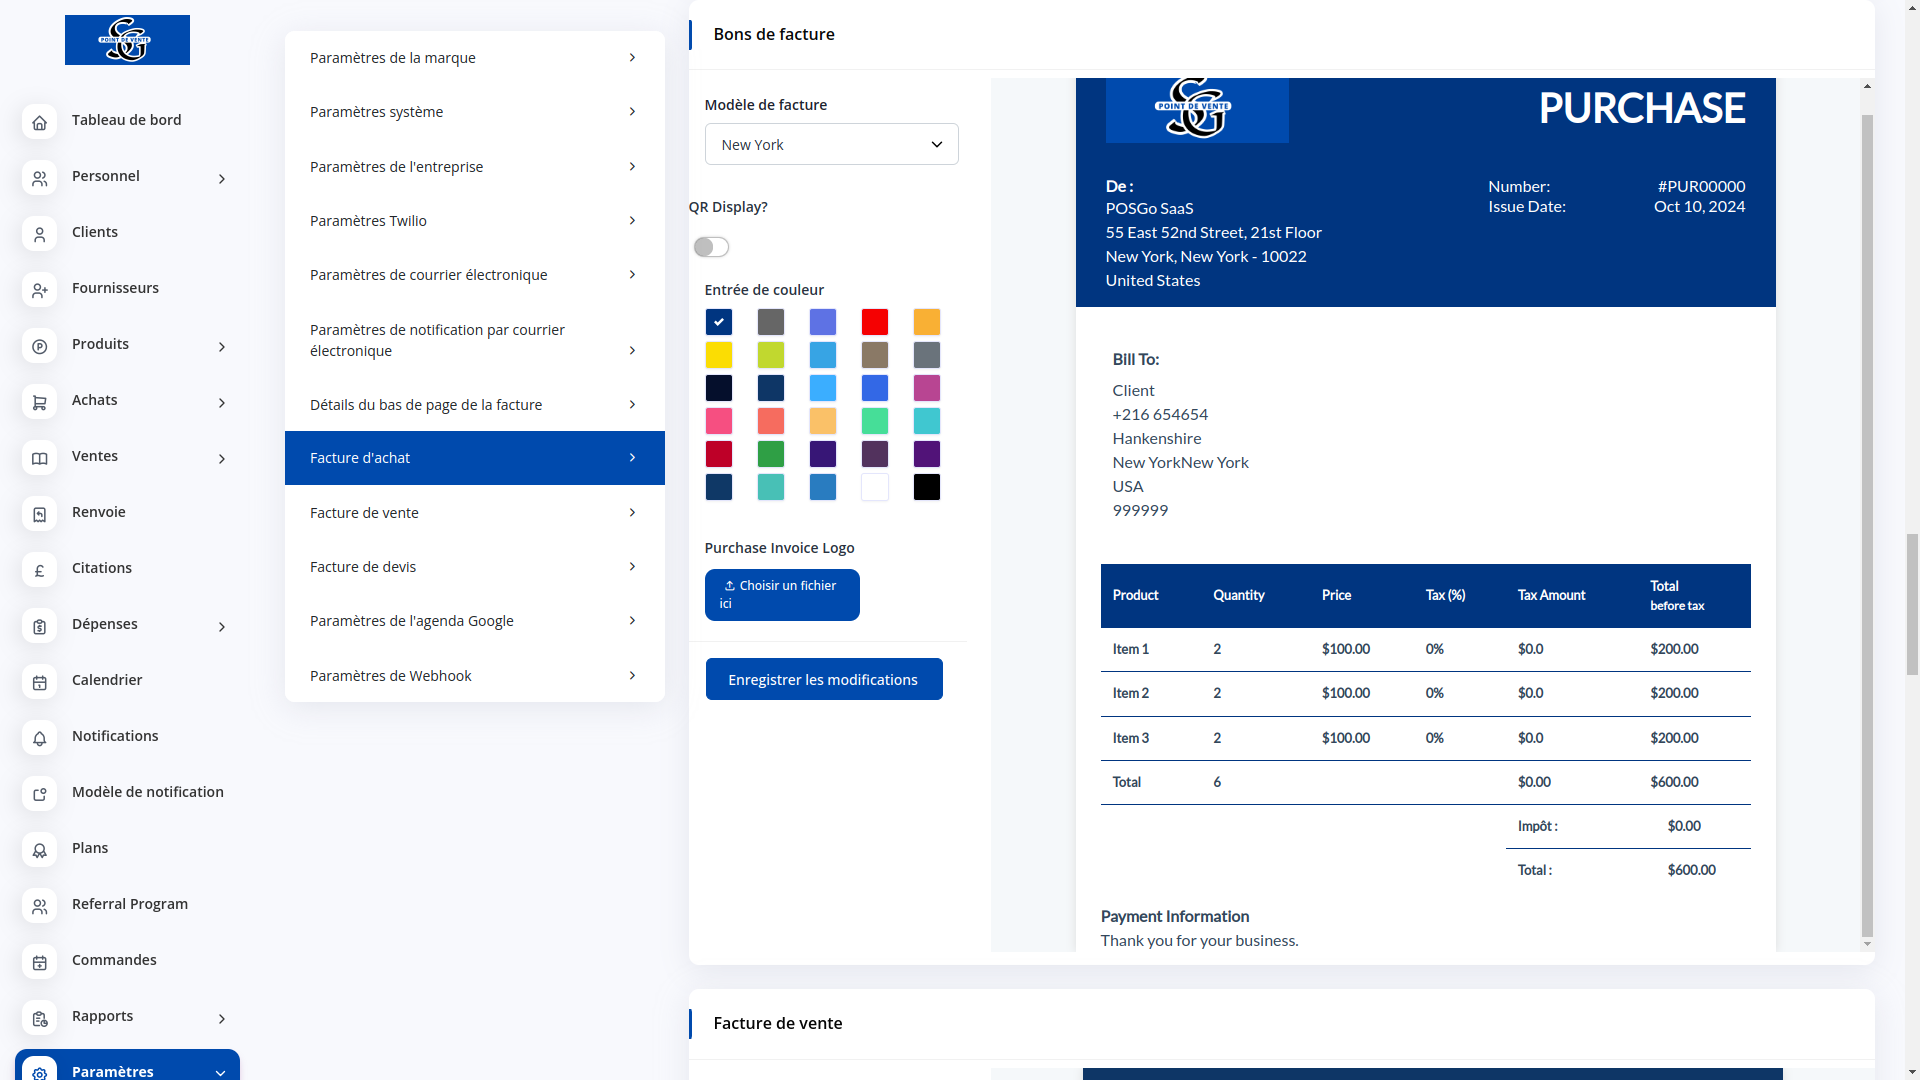Click the Notifications bell icon
Screen dimensions: 1920x1080
[x=39, y=738]
